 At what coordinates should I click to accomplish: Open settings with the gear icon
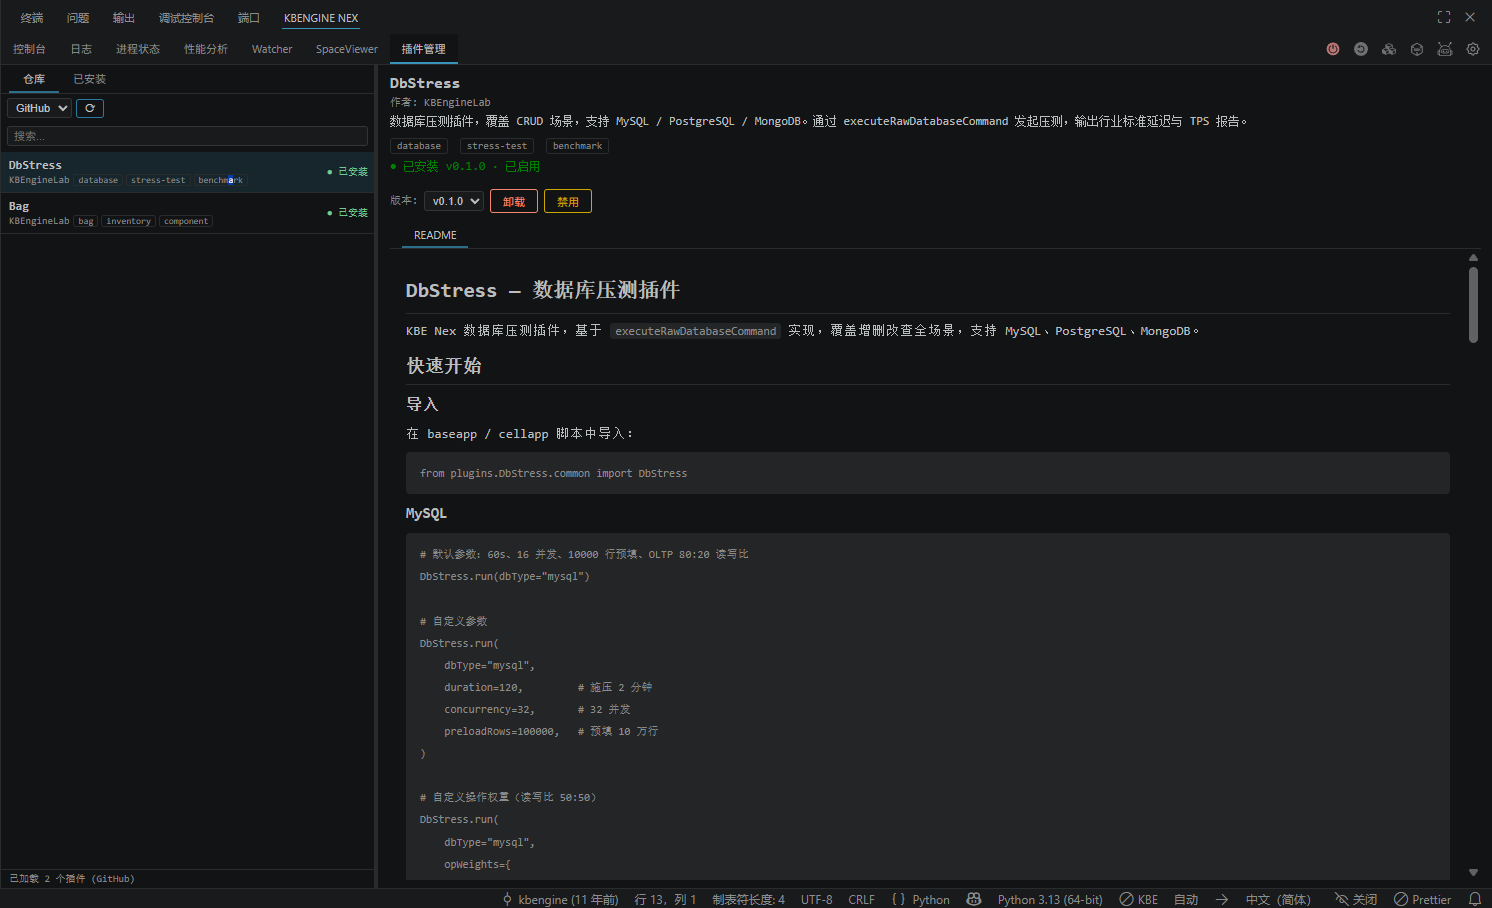click(1473, 49)
